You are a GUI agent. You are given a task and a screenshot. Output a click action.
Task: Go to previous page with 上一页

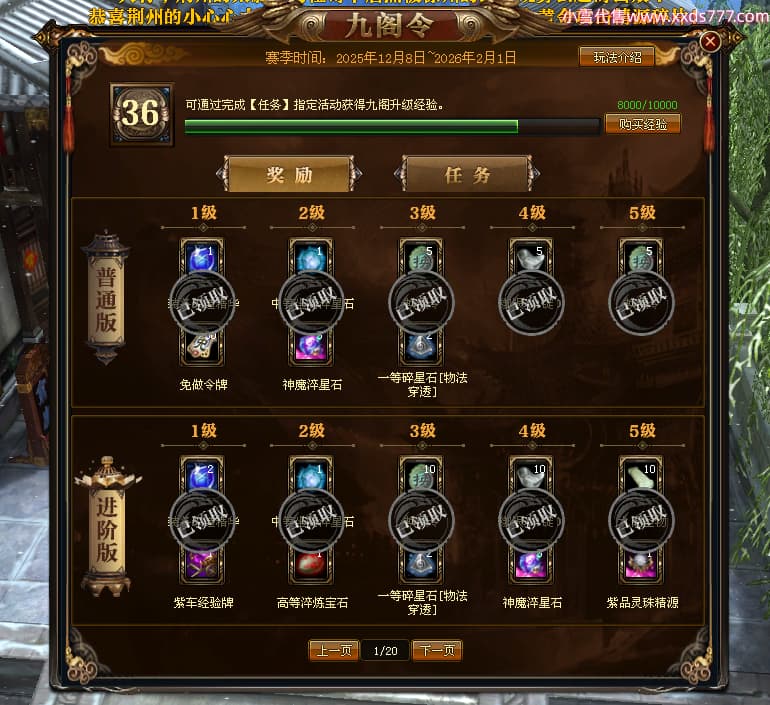(x=334, y=651)
